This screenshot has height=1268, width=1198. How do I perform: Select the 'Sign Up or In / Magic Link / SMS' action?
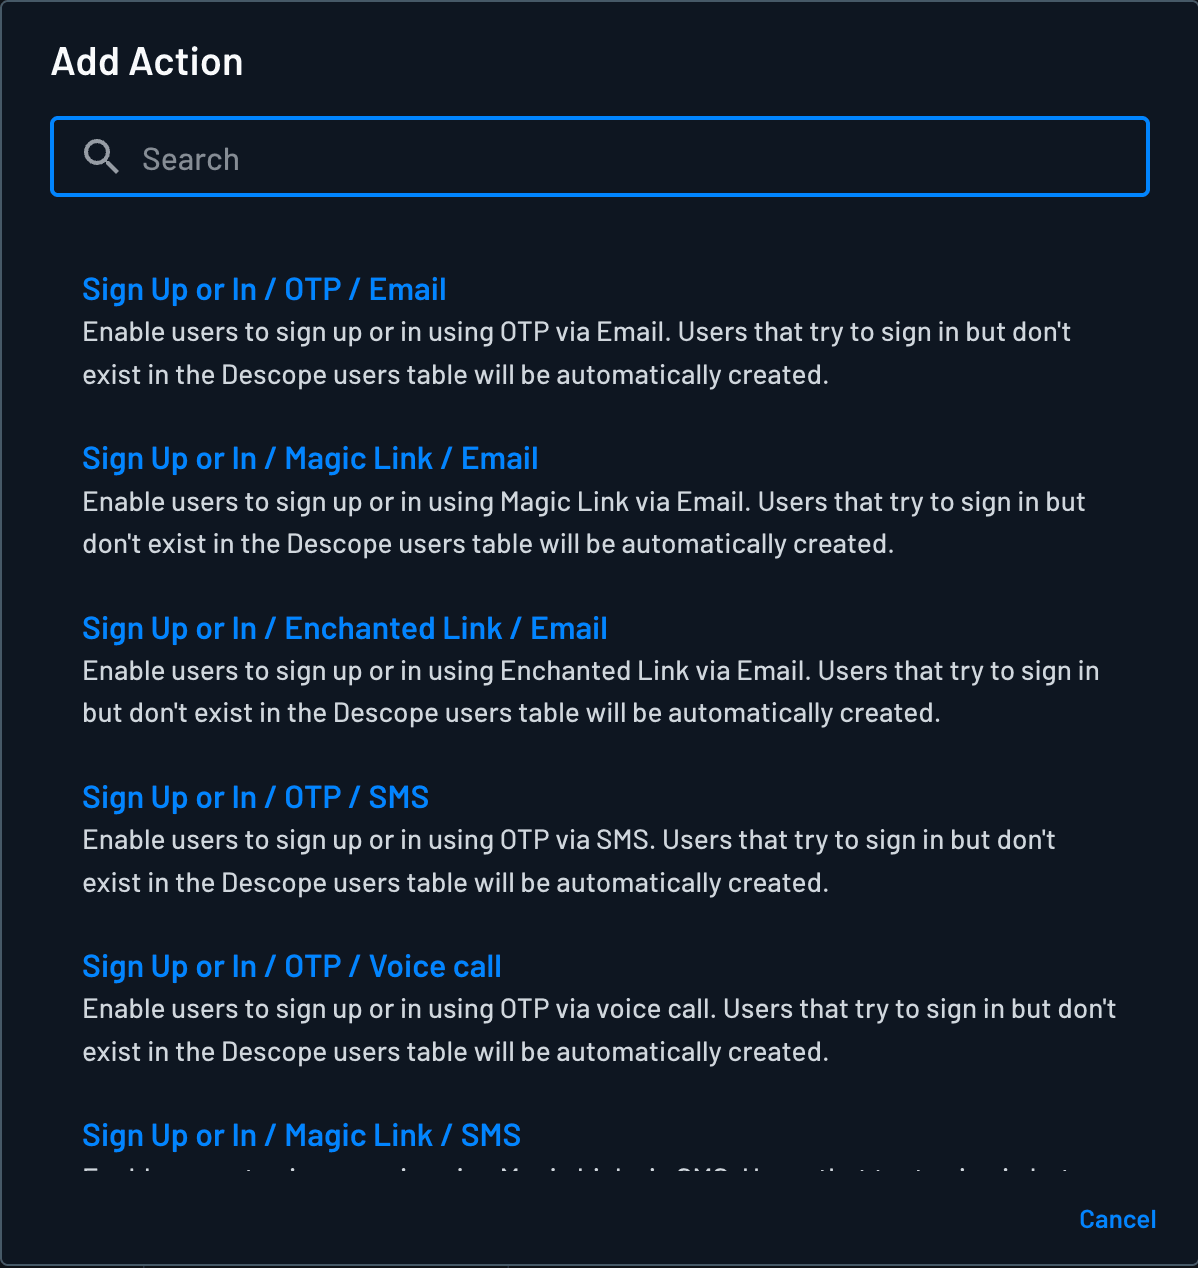pyautogui.click(x=301, y=1135)
